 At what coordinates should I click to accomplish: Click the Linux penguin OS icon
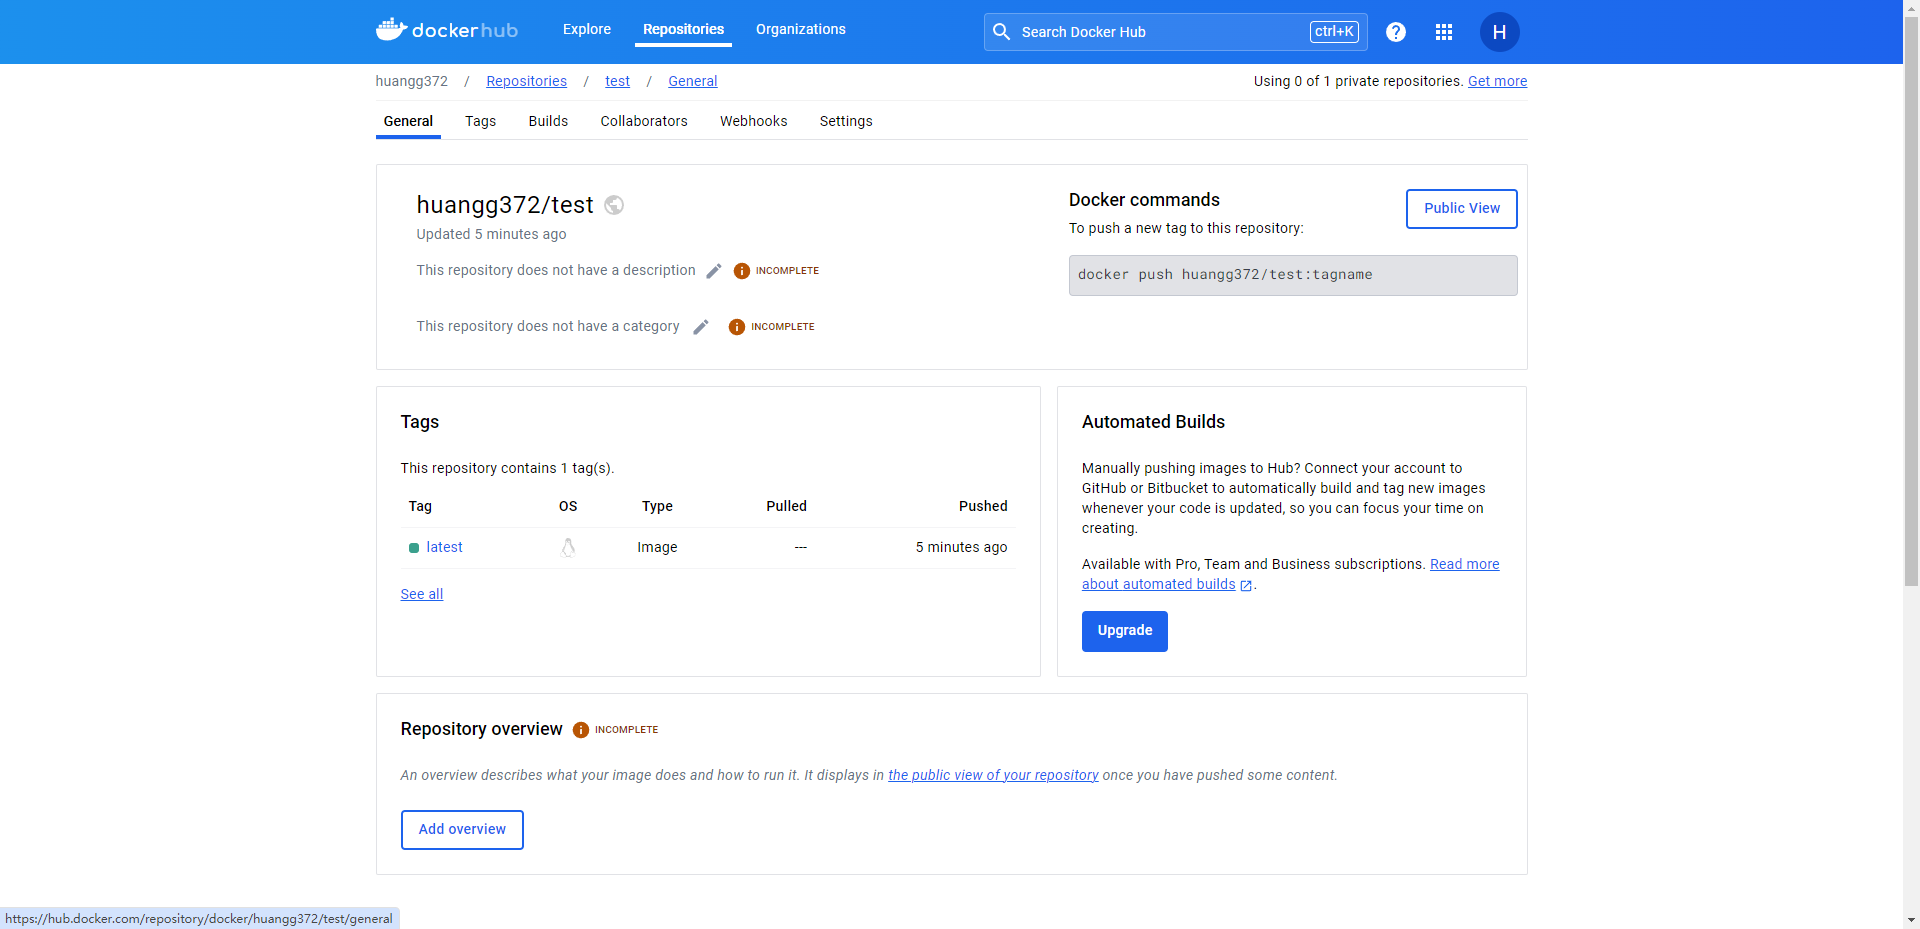pos(568,547)
